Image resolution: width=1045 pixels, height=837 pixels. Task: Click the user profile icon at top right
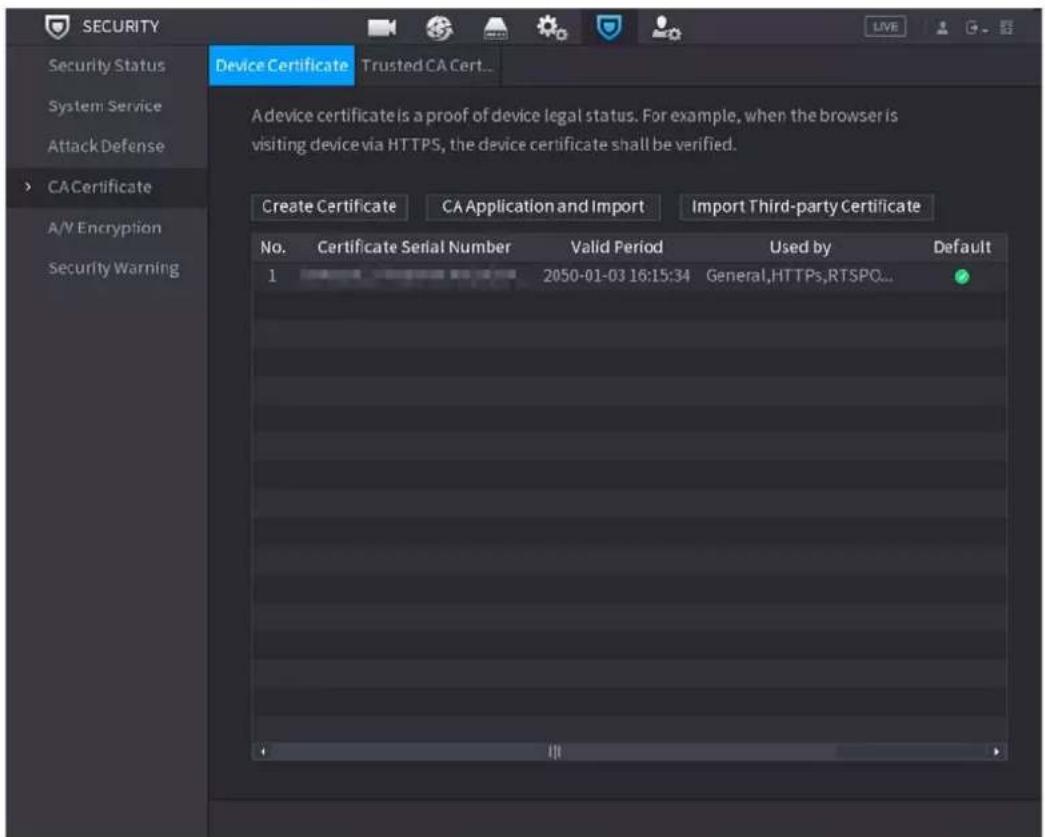(942, 28)
